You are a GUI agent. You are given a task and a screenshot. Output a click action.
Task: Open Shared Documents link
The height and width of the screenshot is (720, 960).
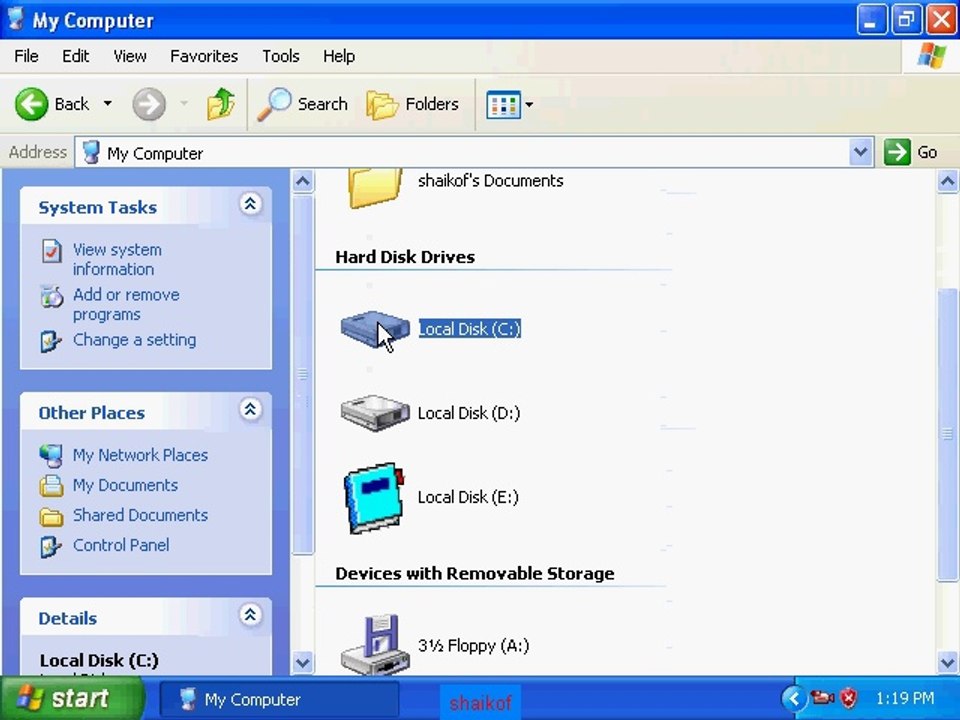(x=140, y=516)
